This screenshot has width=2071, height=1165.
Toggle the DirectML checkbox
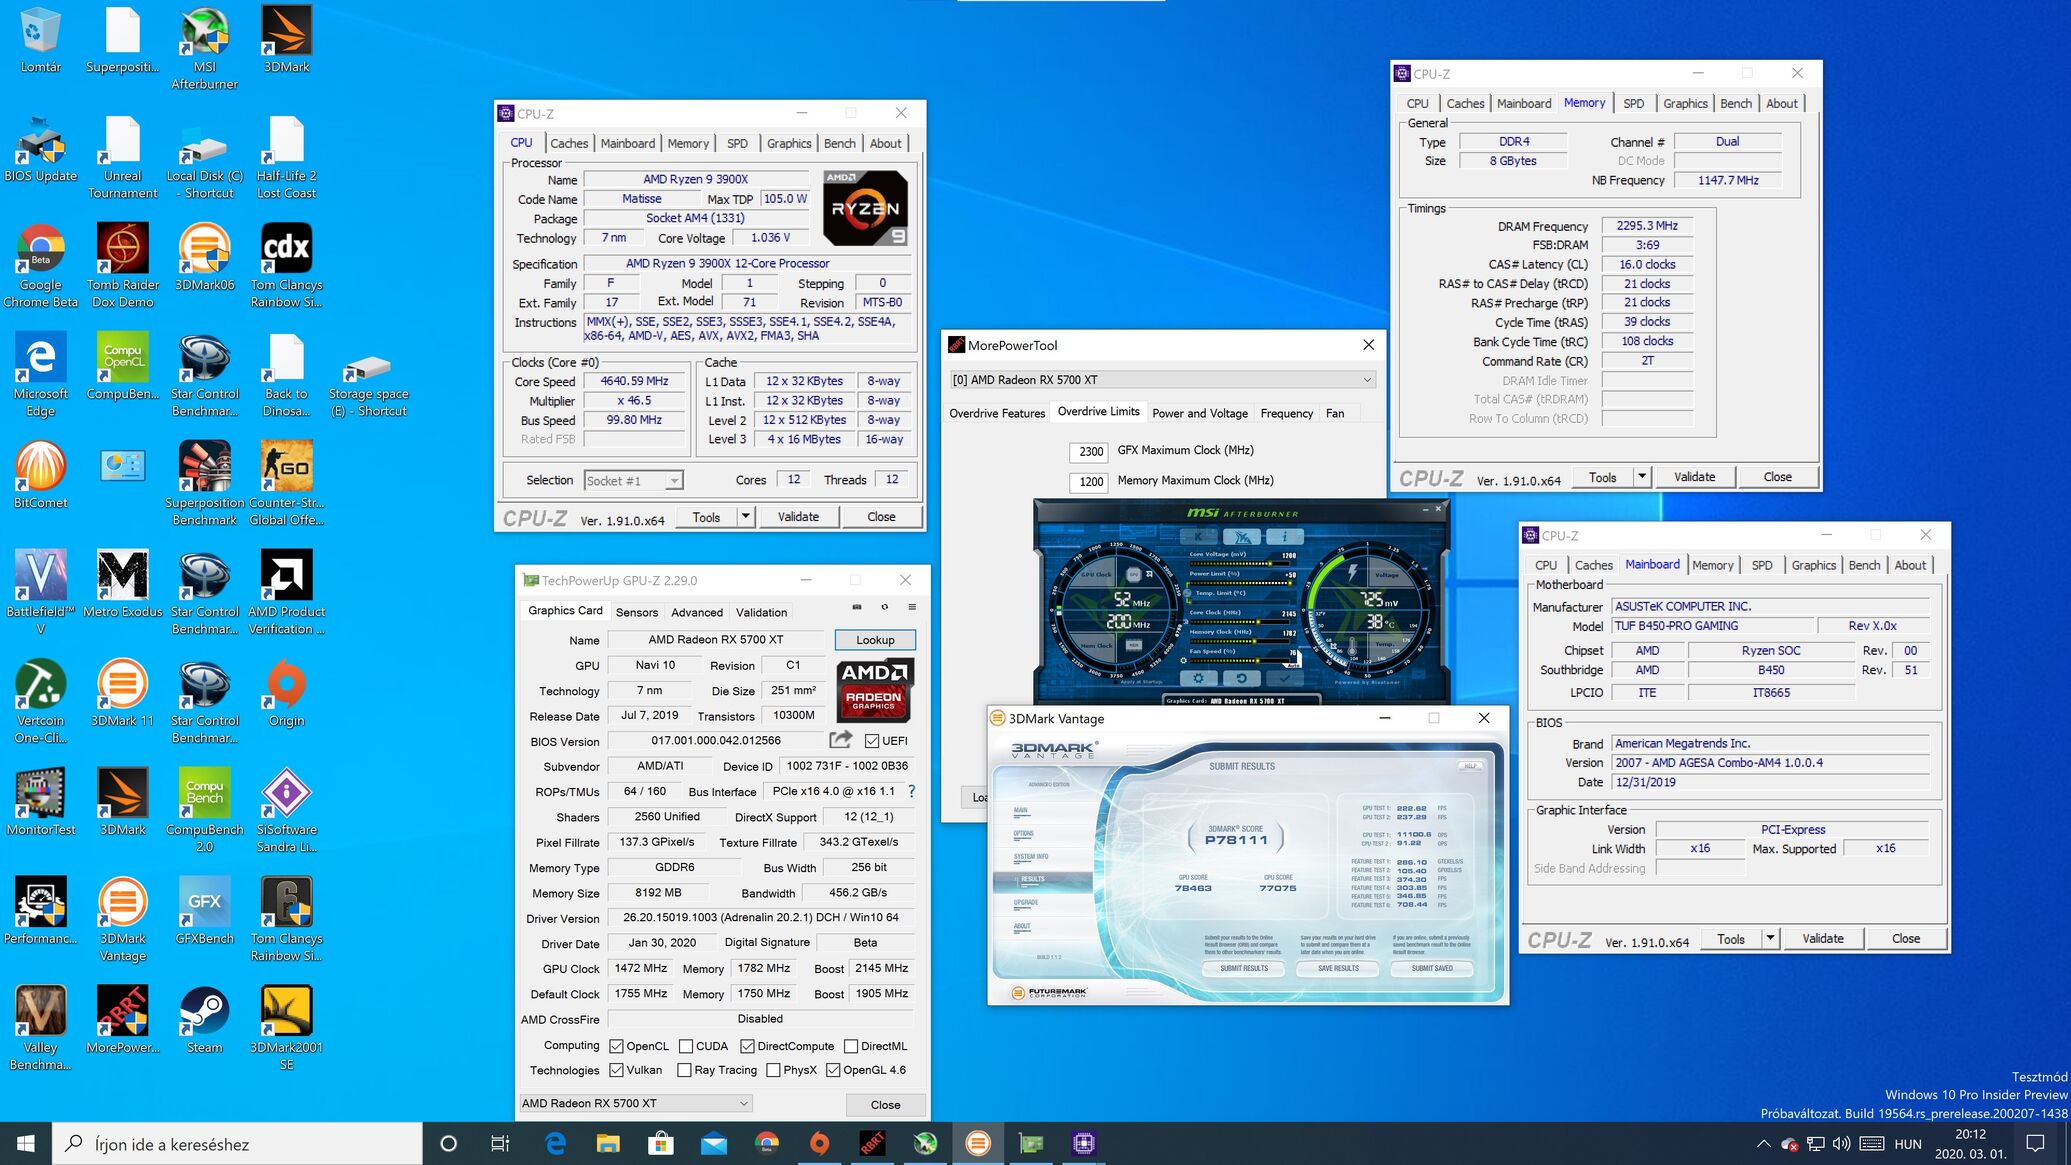click(x=851, y=1046)
